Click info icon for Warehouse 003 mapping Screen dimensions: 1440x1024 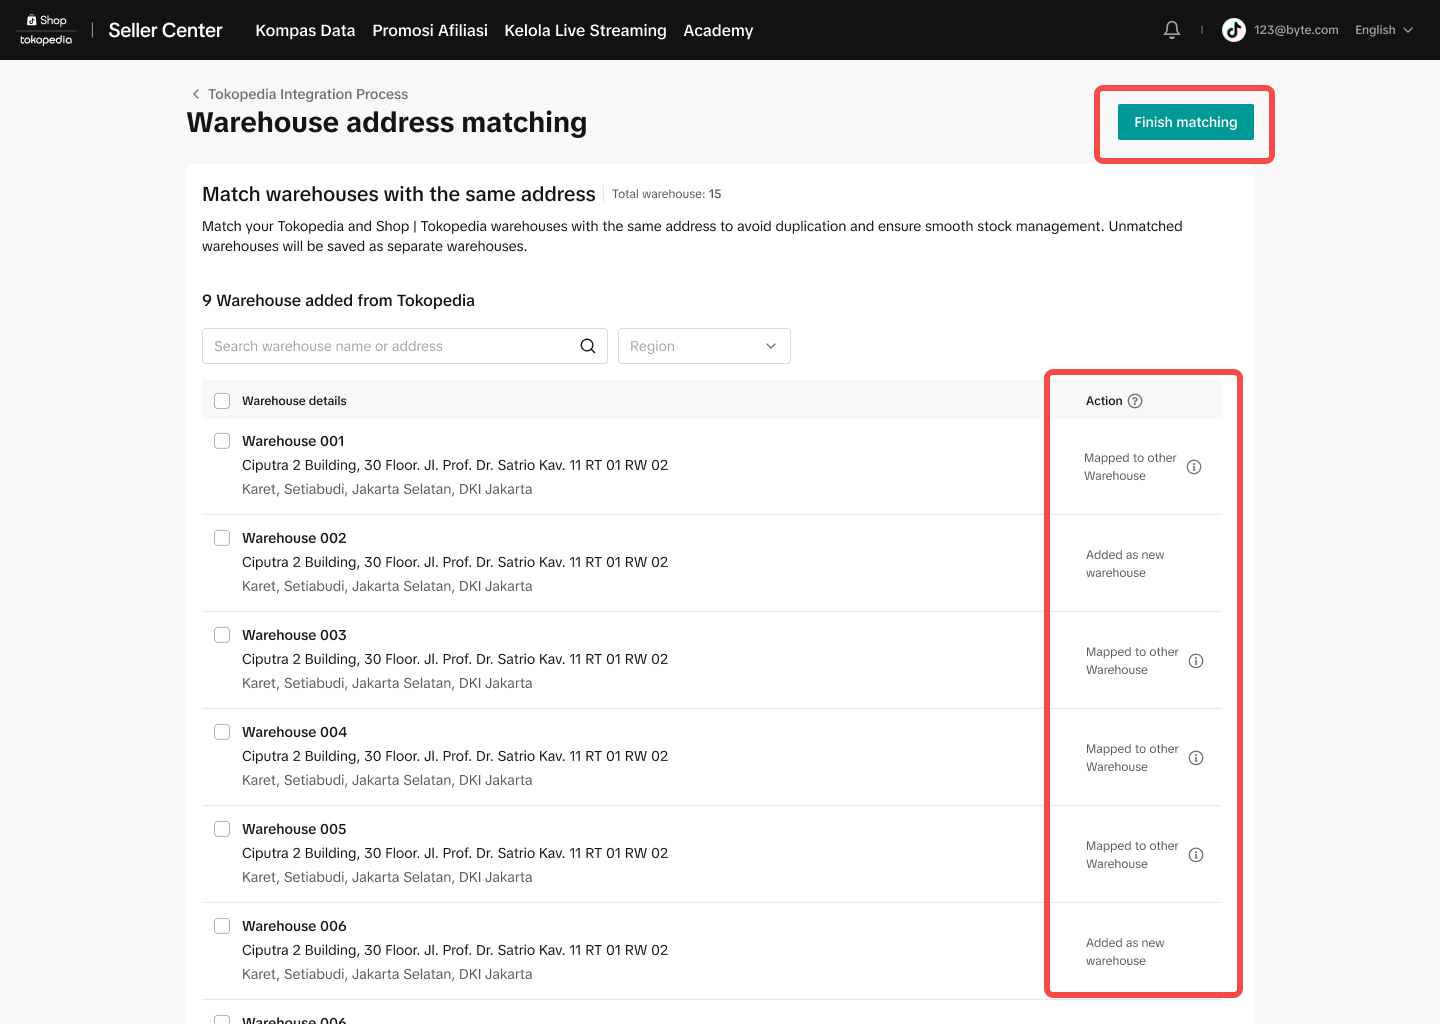tap(1196, 661)
